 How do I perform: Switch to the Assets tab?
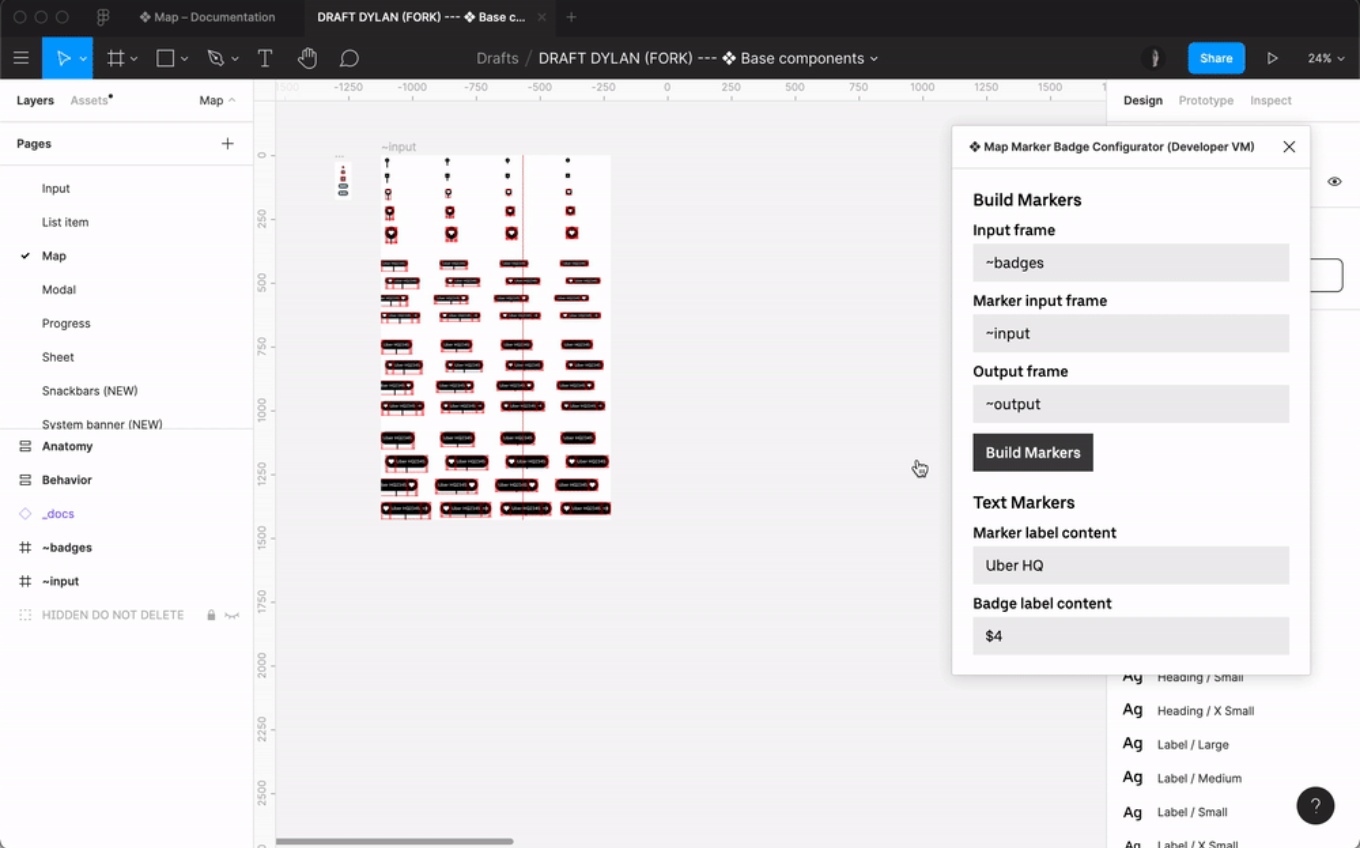click(89, 100)
